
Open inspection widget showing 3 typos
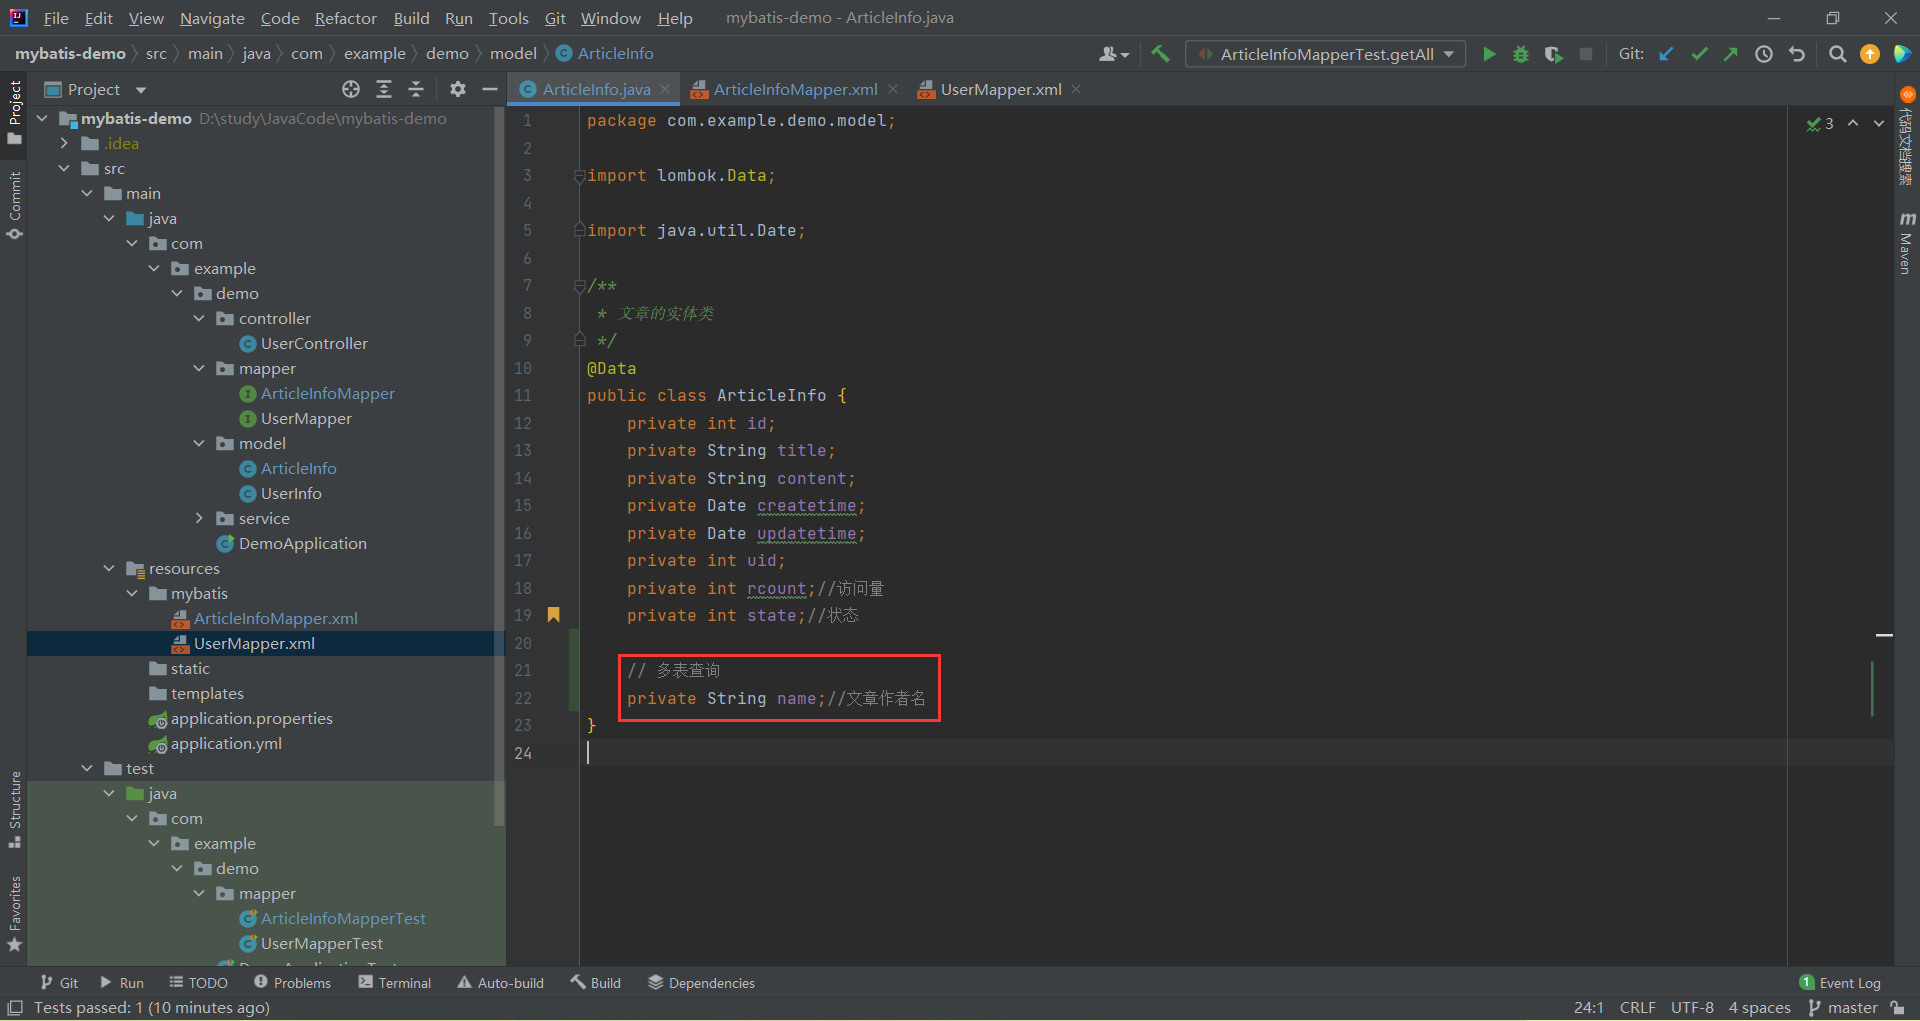coord(1820,124)
